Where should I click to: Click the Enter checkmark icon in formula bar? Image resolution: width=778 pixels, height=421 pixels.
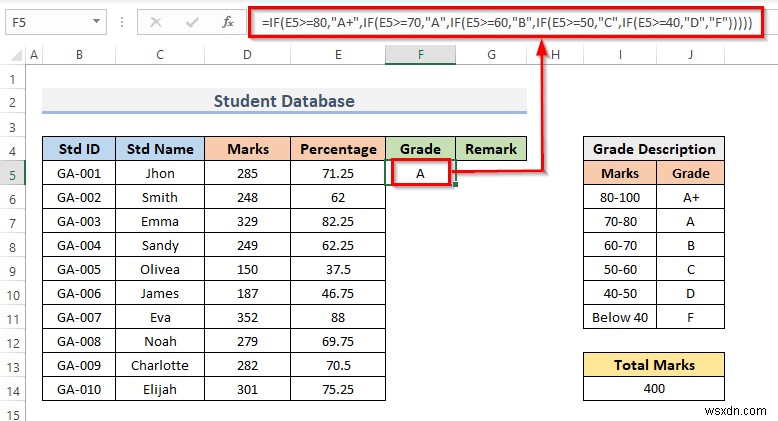point(192,22)
